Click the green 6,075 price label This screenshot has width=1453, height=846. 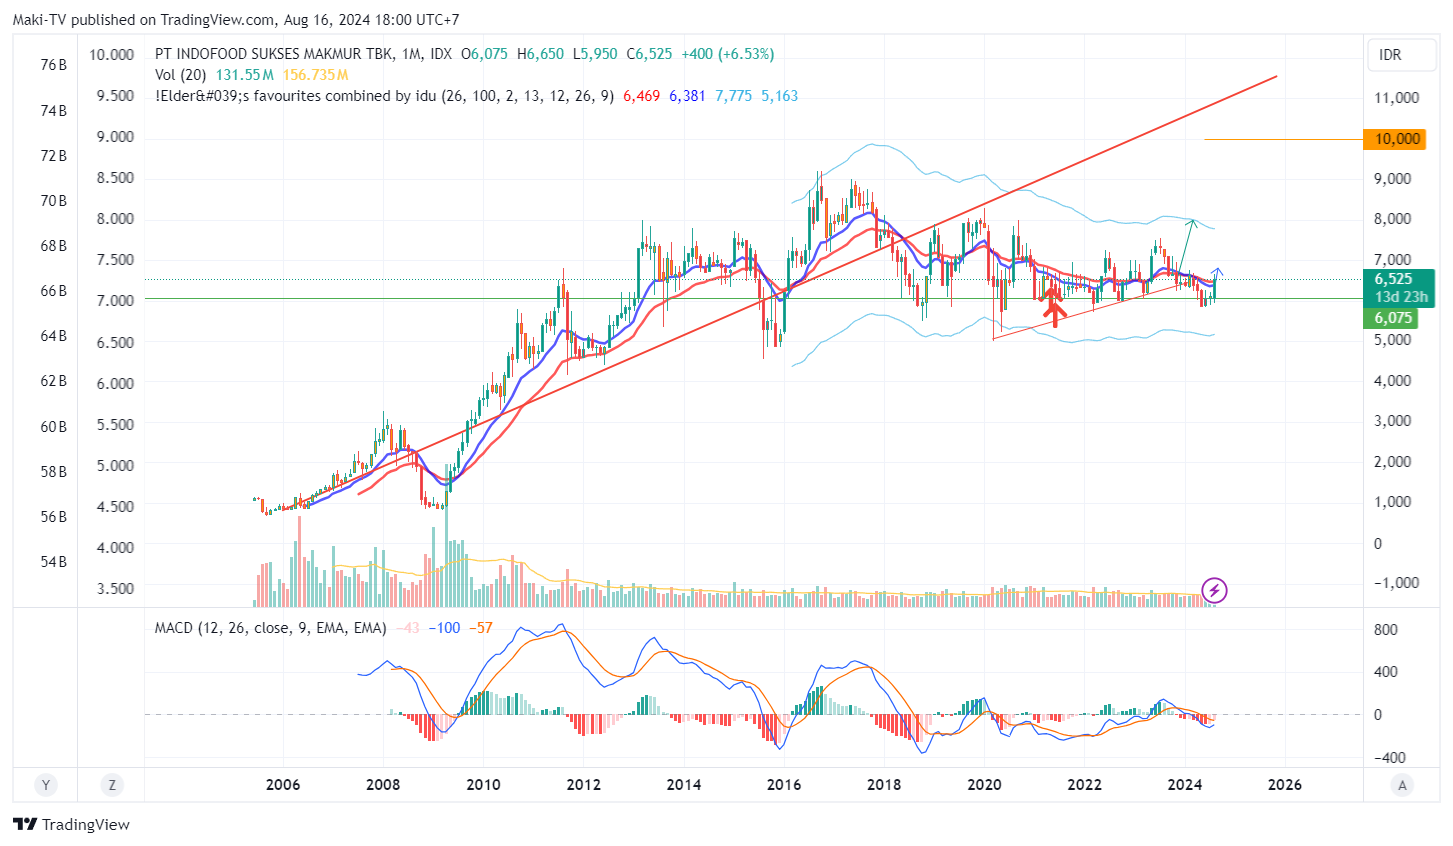1393,318
